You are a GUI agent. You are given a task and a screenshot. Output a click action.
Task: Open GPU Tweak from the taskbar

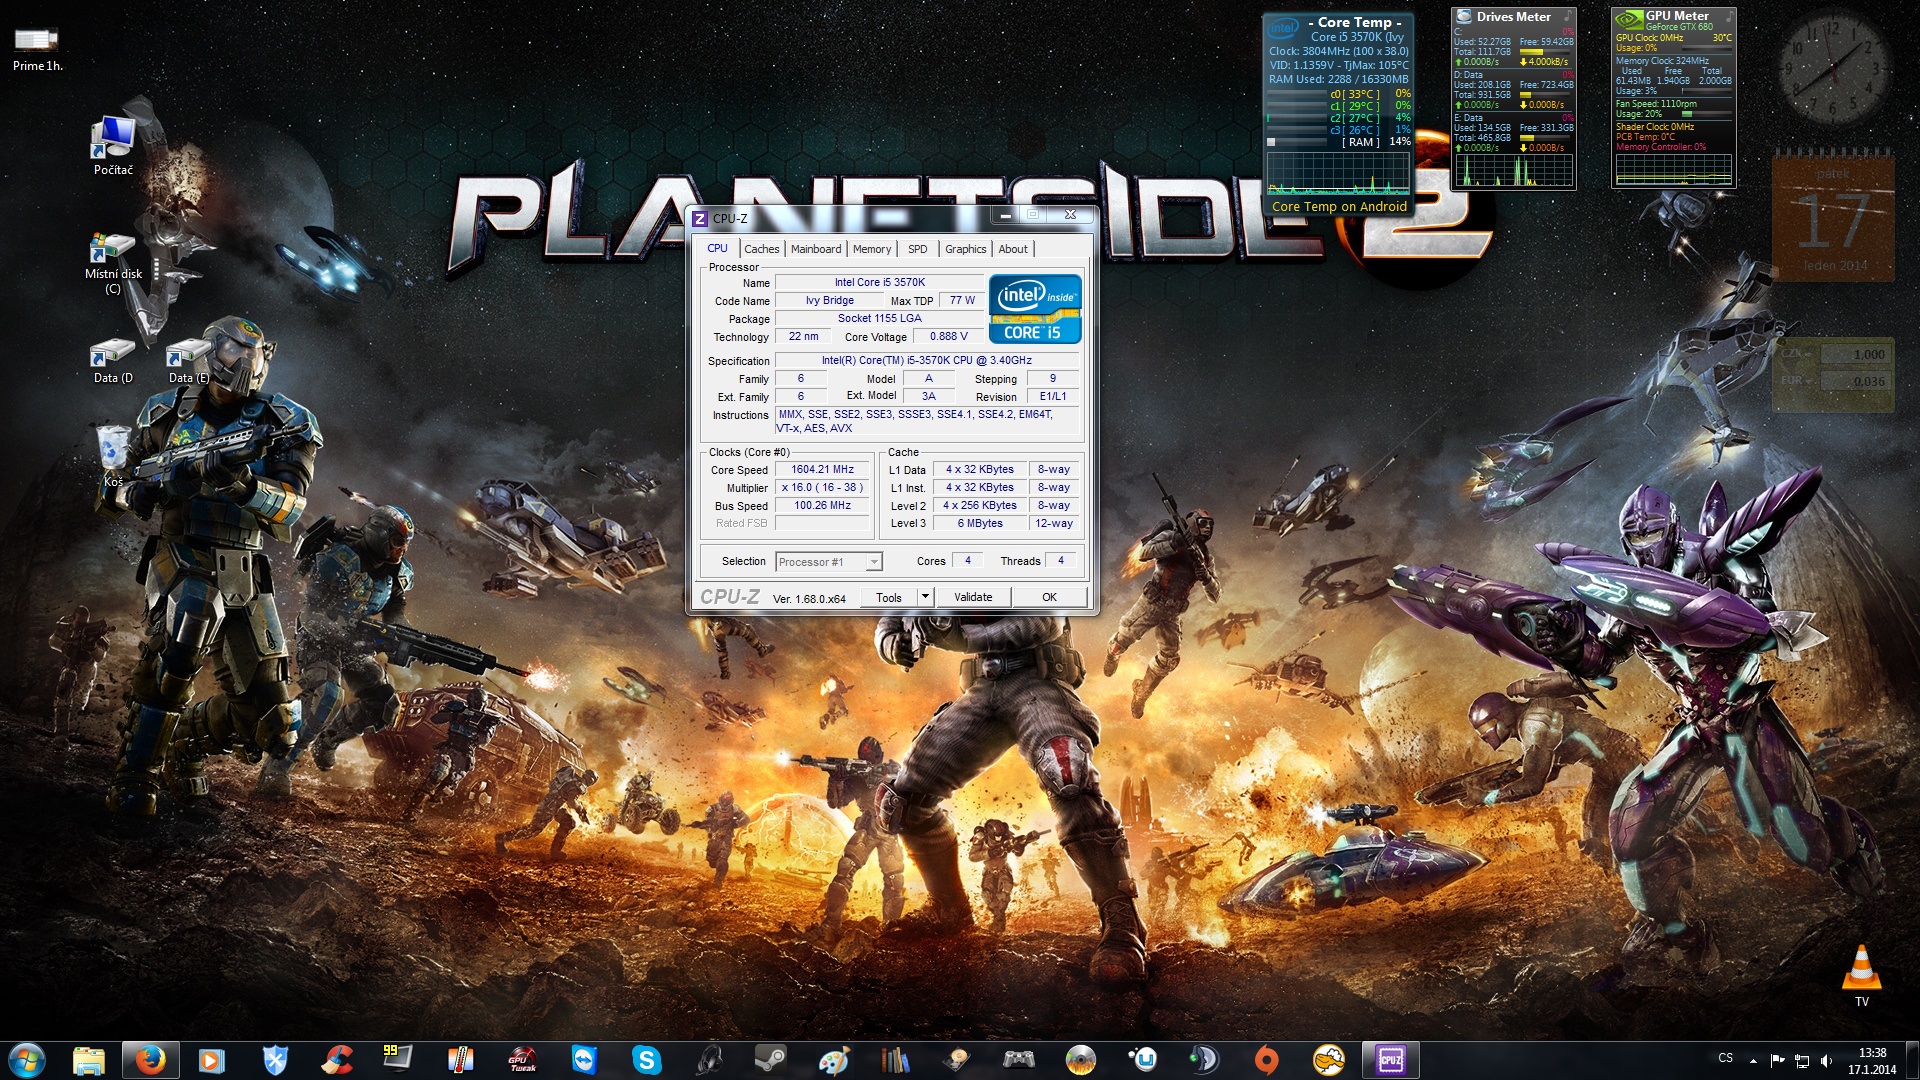522,1060
